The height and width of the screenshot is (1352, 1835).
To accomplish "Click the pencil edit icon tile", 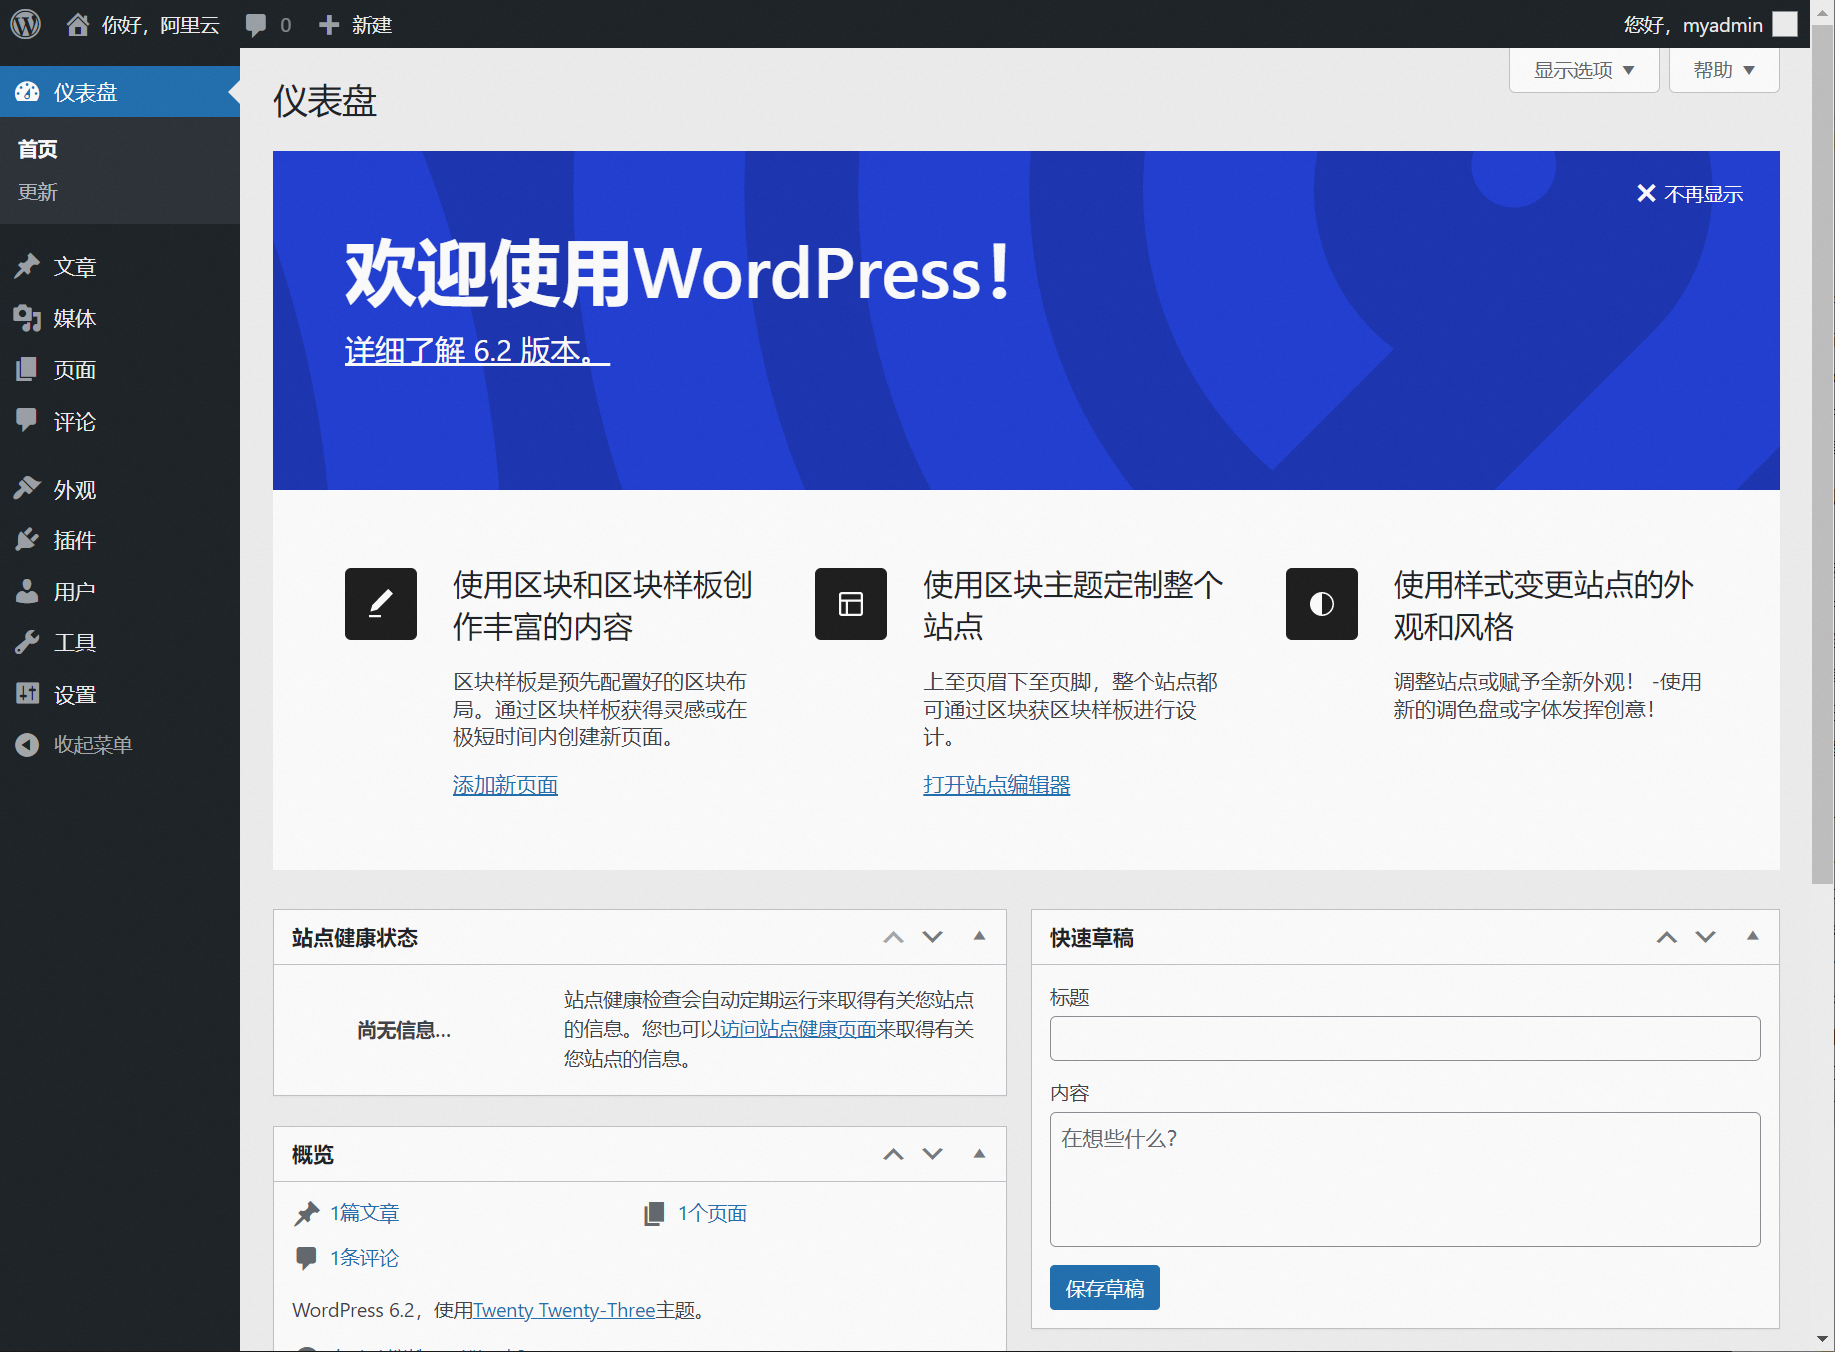I will pyautogui.click(x=381, y=604).
